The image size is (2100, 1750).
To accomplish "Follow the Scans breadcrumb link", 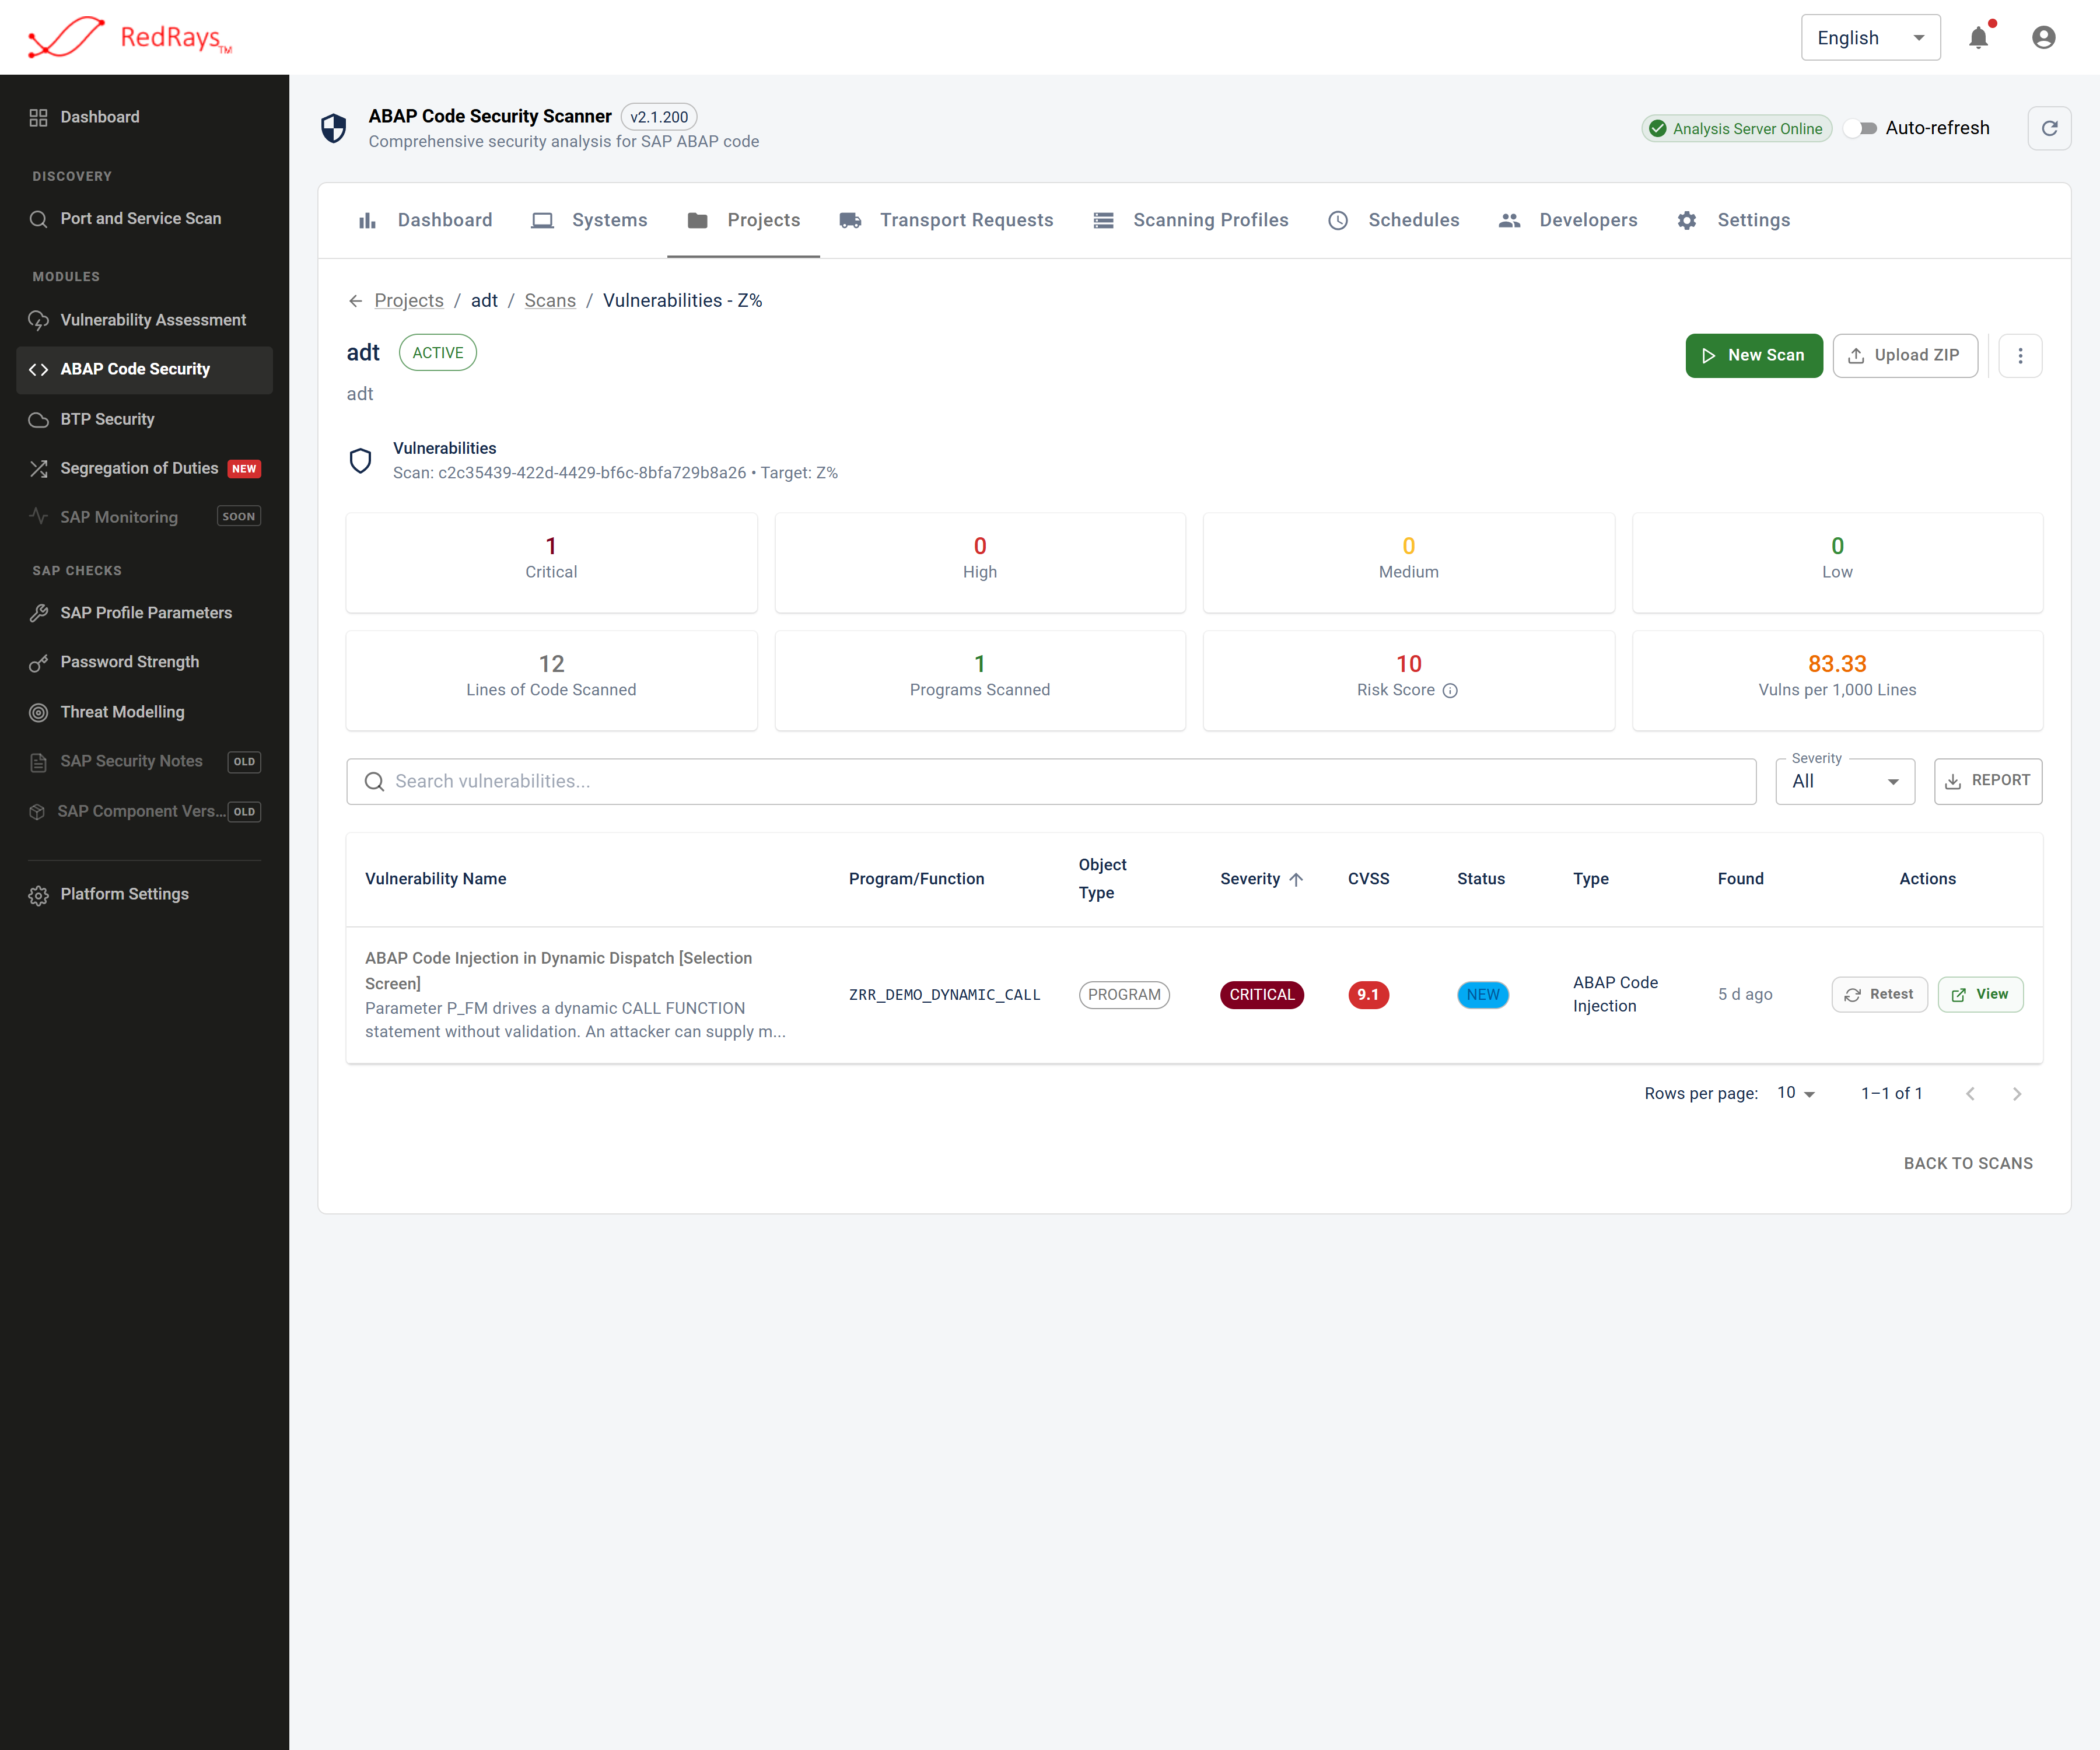I will tap(550, 301).
